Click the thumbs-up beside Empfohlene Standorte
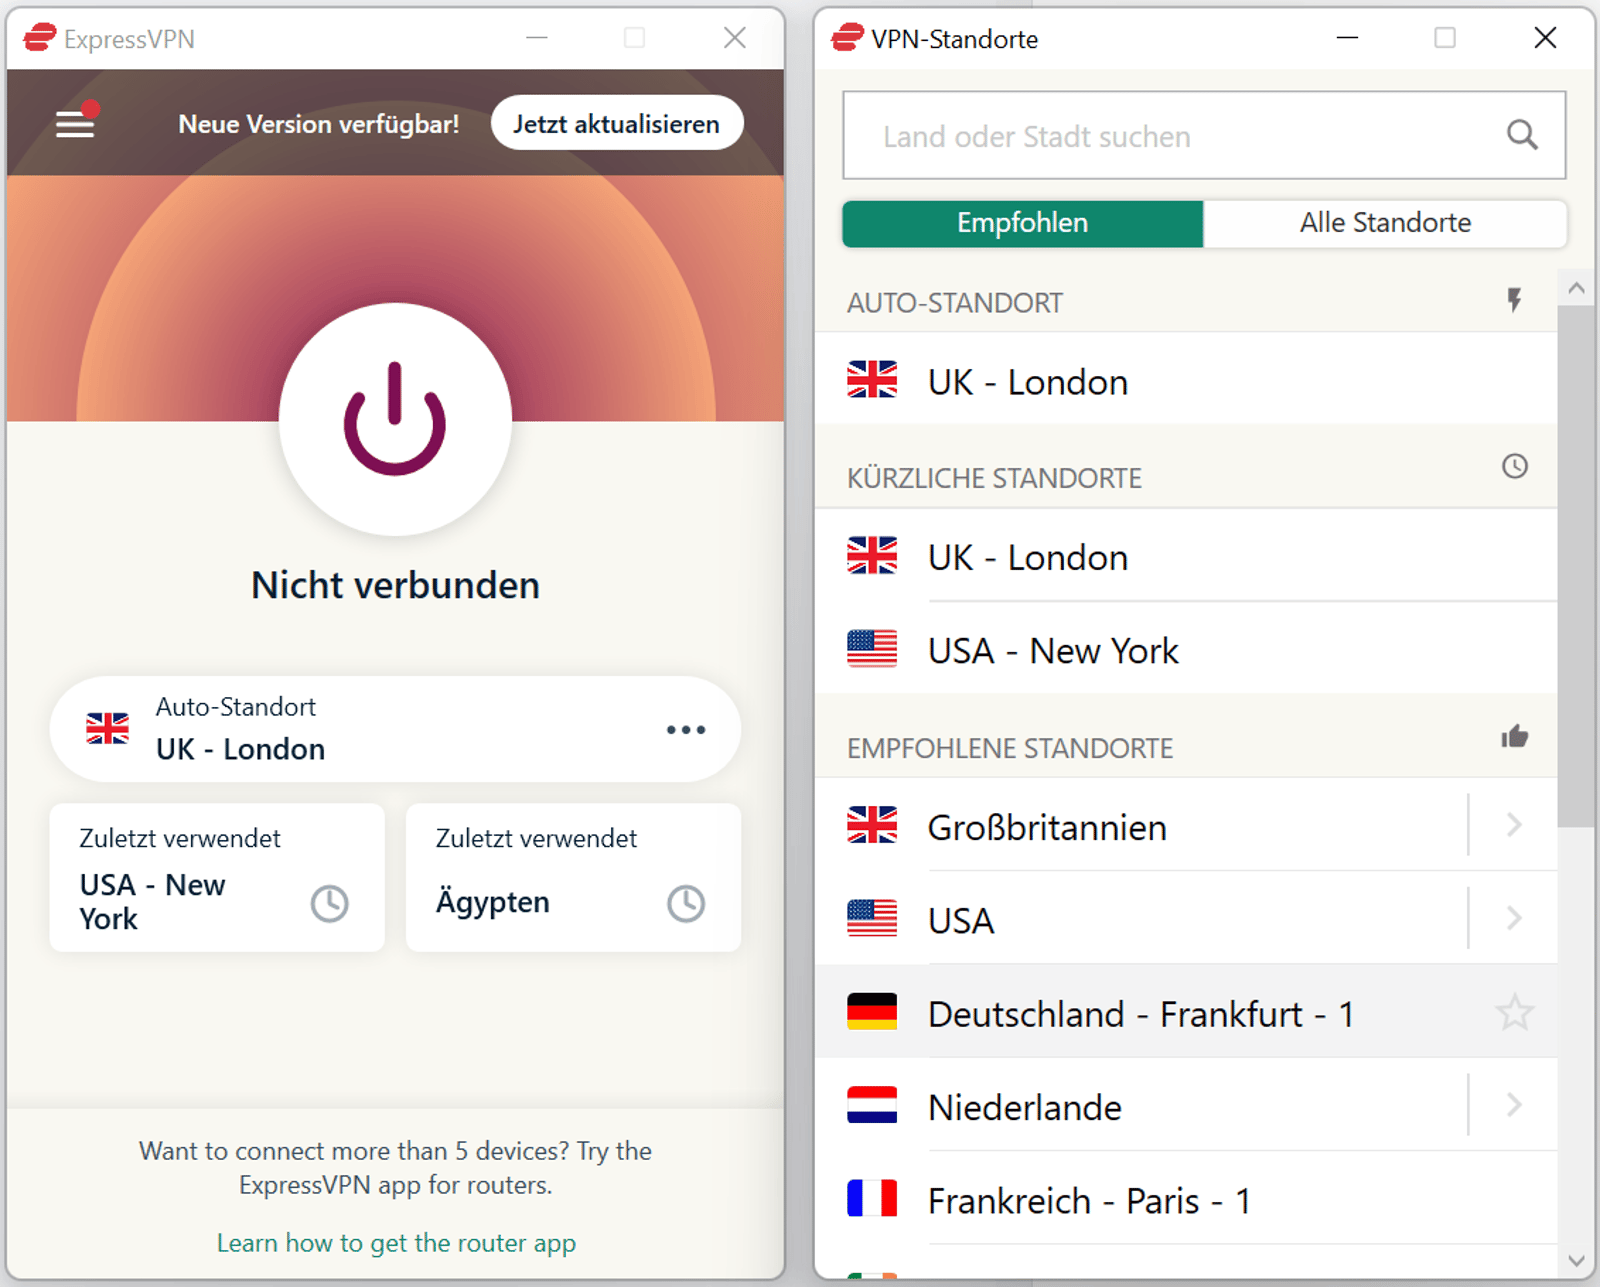Viewport: 1600px width, 1287px height. point(1515,736)
